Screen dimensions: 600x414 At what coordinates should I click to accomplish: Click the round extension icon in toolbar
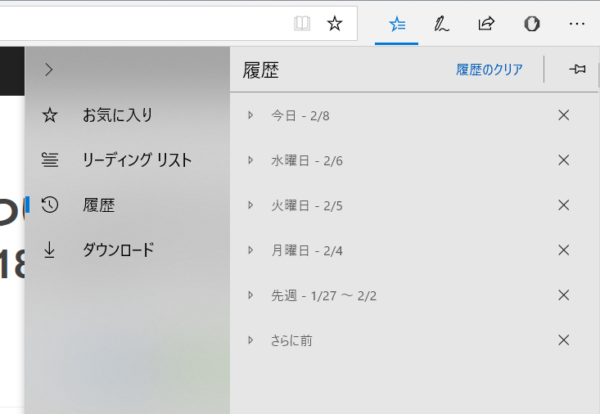532,24
